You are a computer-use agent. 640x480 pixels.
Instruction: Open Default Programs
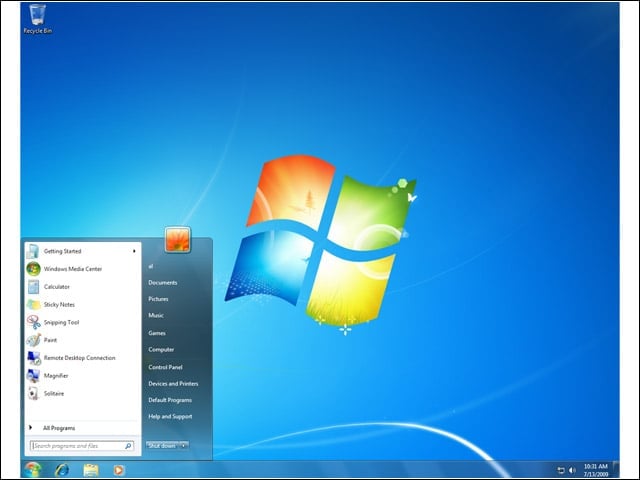pyautogui.click(x=170, y=400)
